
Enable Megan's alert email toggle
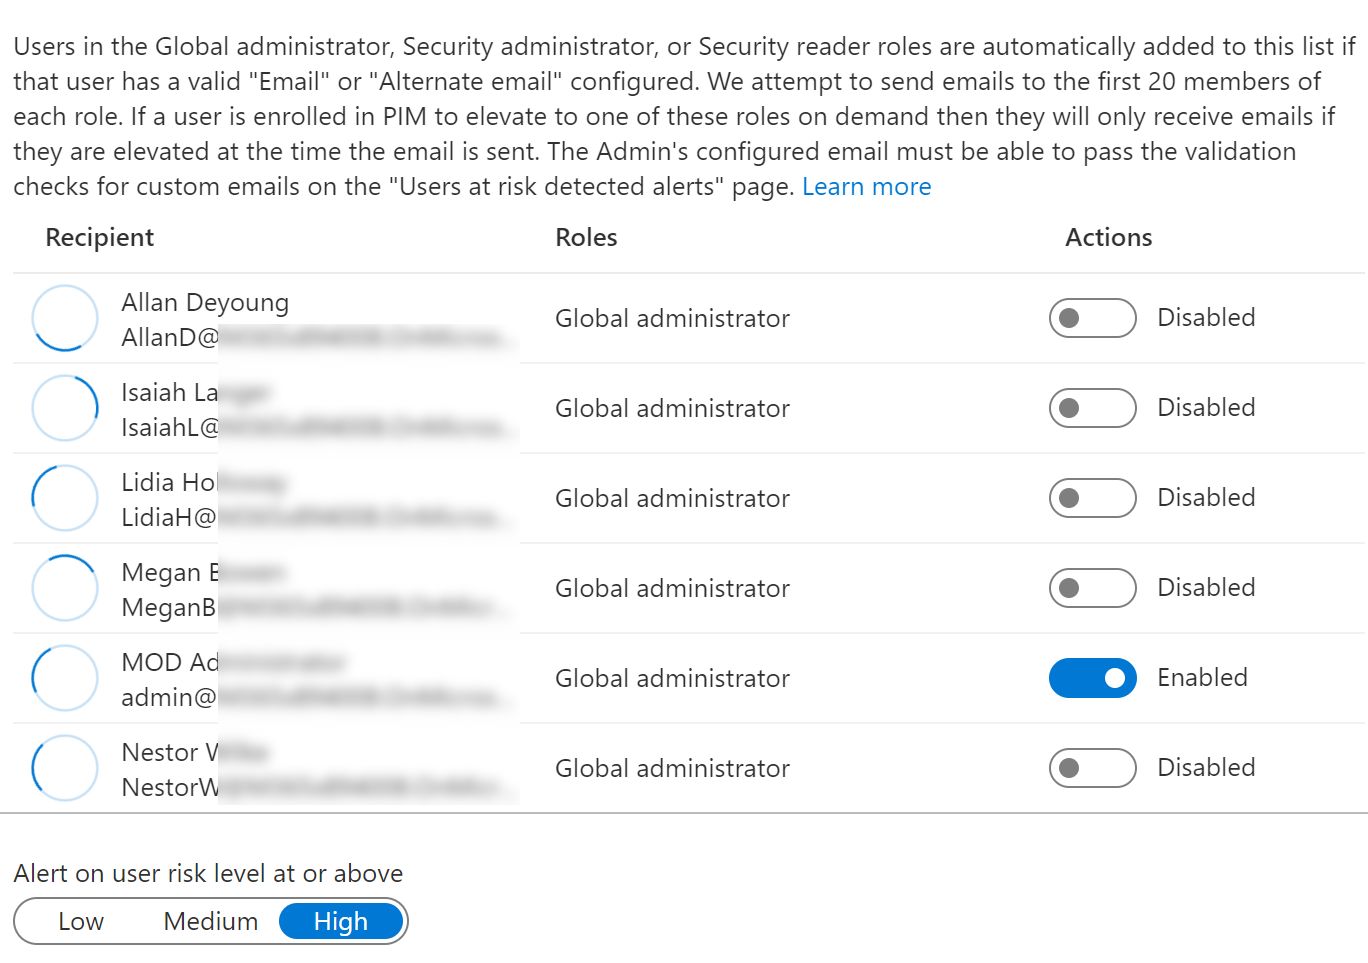(1092, 588)
